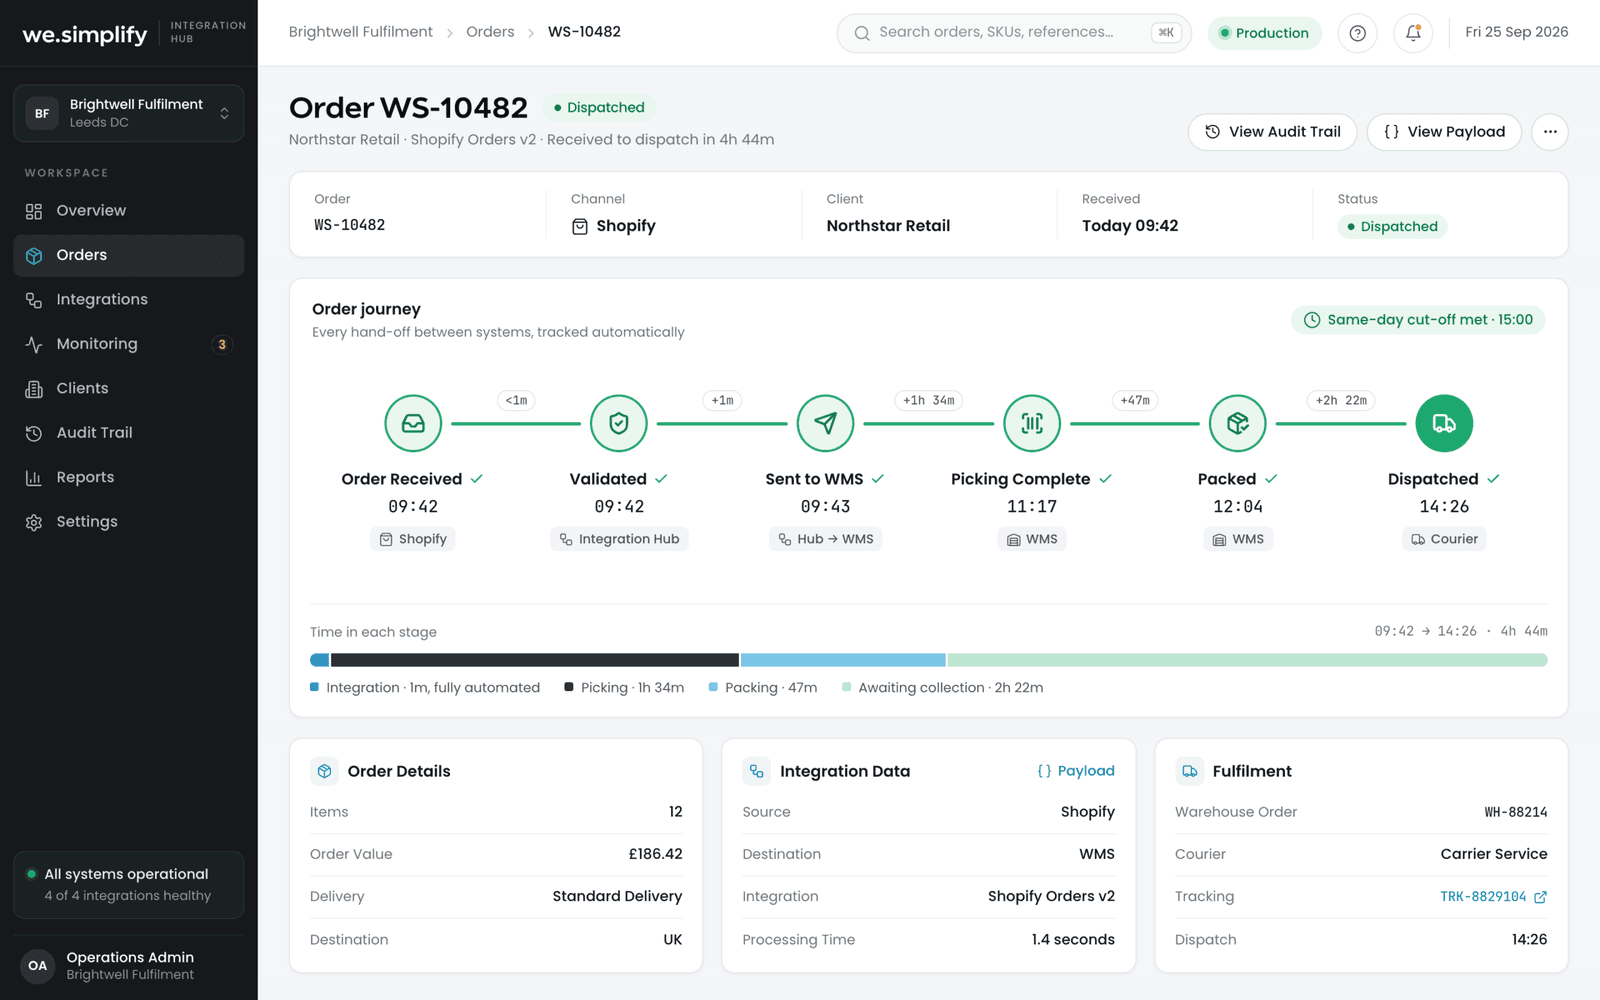Click the Sent to WMS paper-plane icon
Screen dimensions: 1600x1000
pyautogui.click(x=825, y=423)
